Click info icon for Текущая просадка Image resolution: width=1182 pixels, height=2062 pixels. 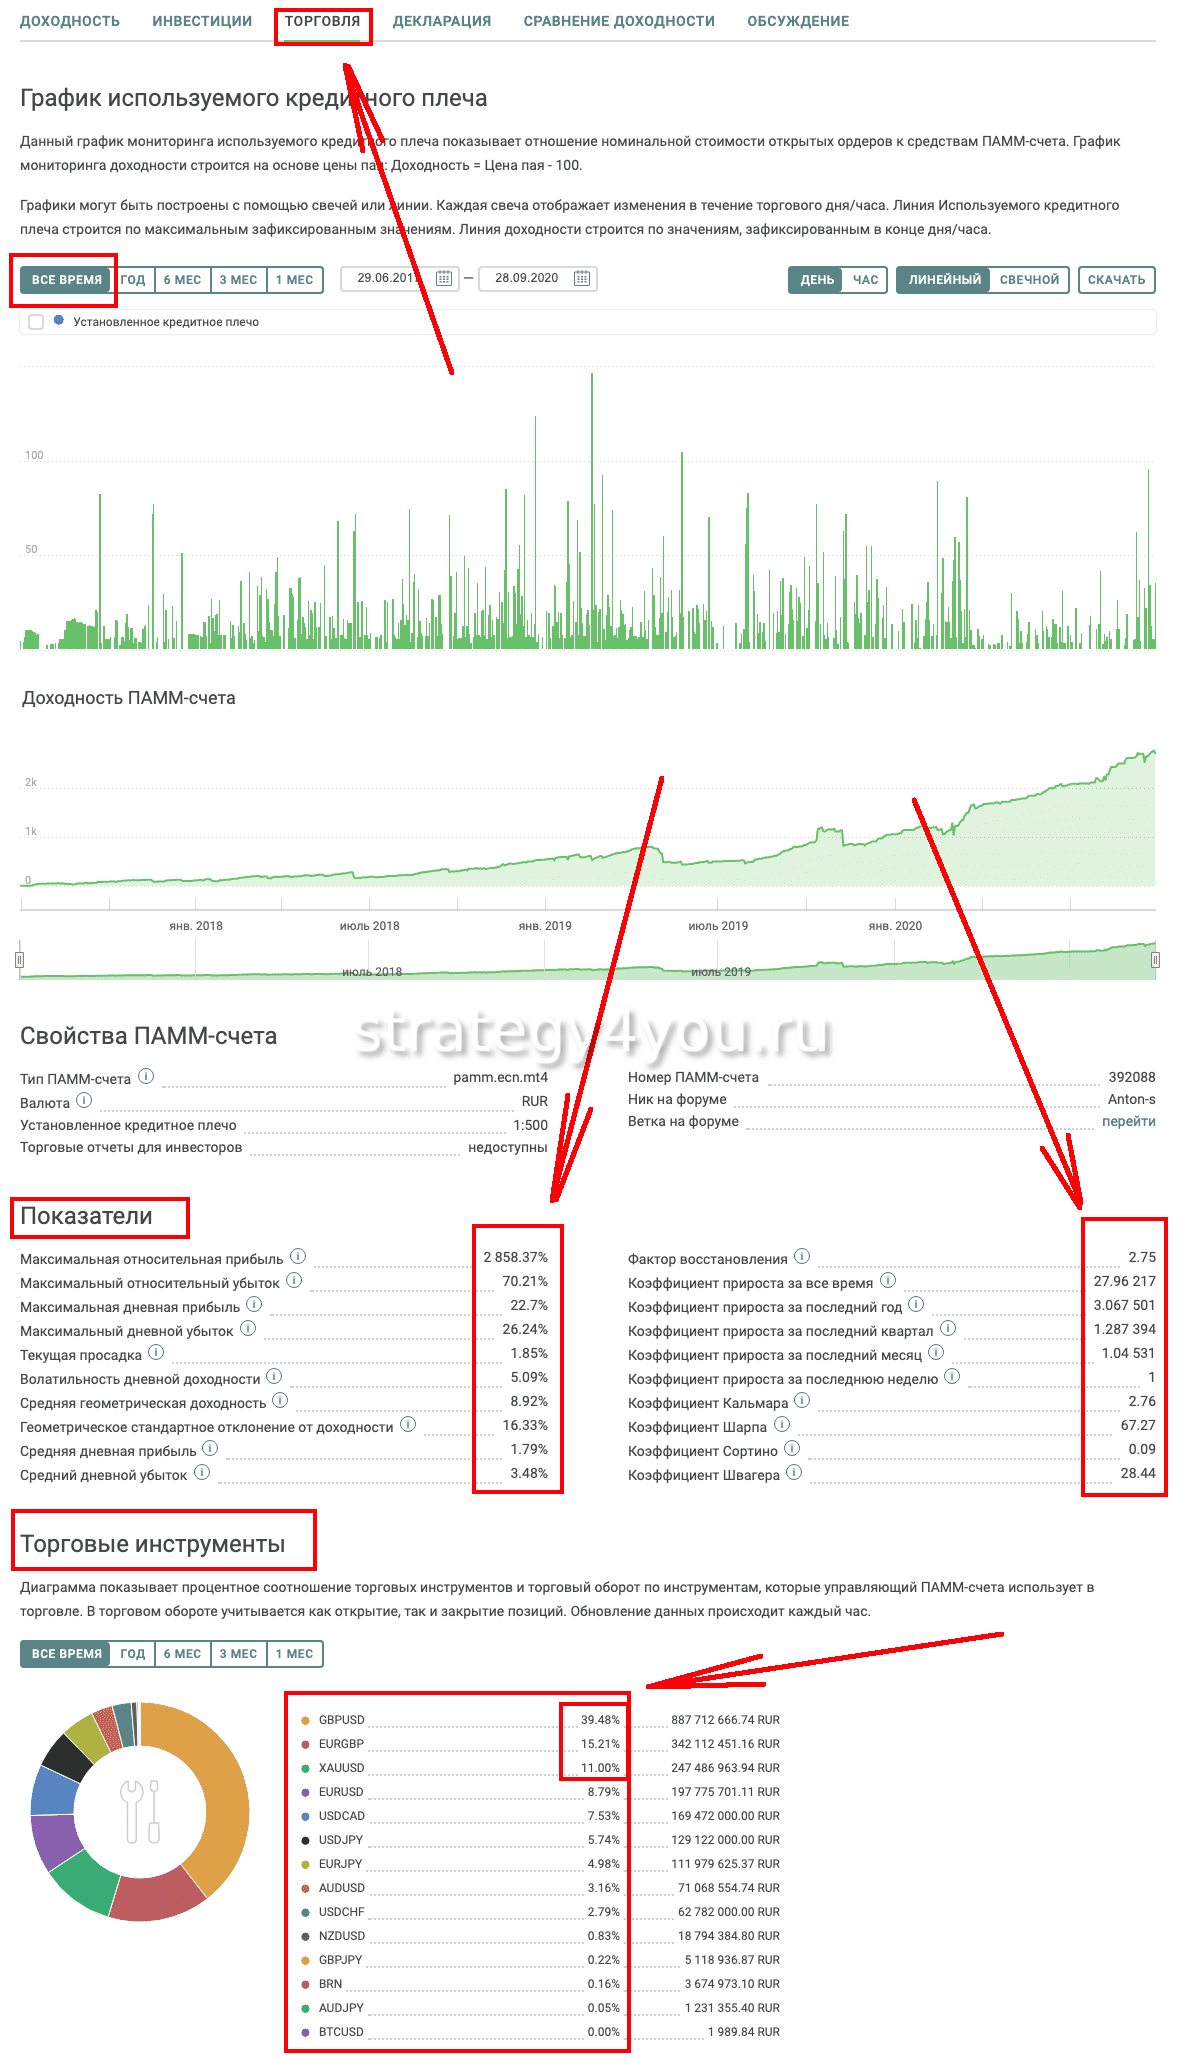click(156, 1353)
